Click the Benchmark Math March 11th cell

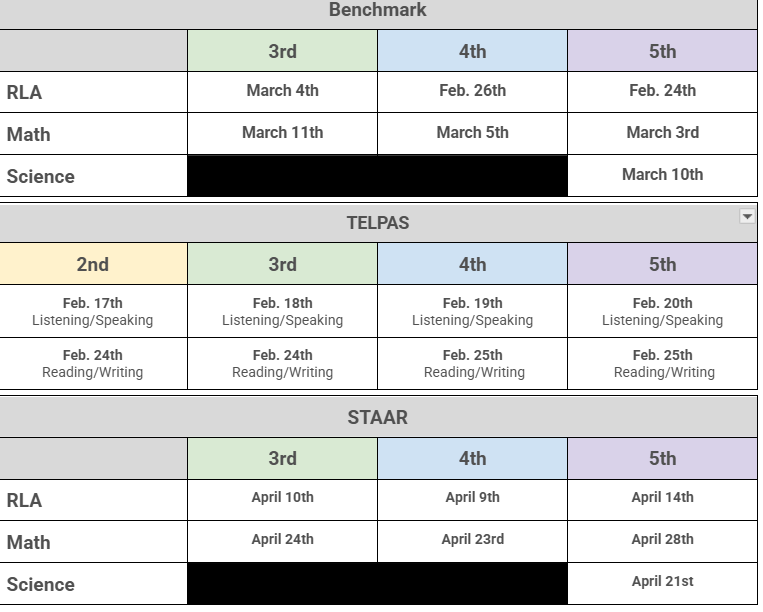point(282,133)
